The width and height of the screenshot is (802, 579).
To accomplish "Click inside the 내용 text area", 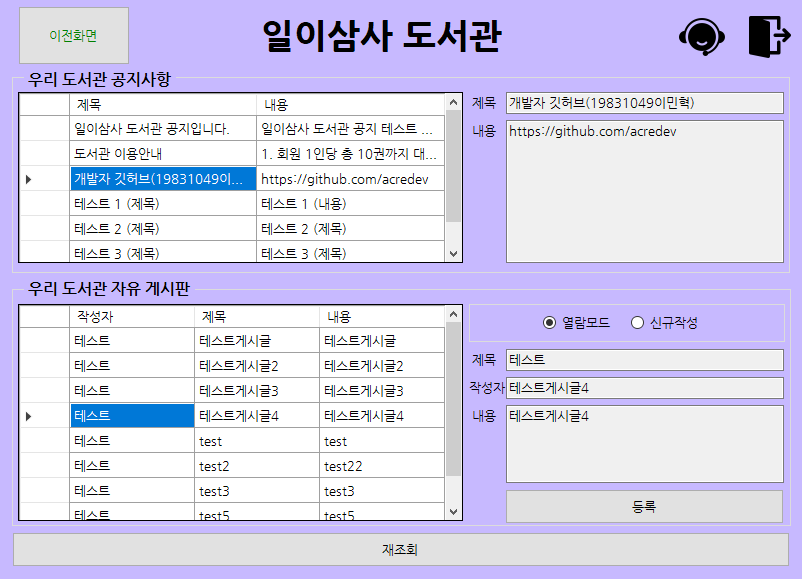I will click(644, 440).
